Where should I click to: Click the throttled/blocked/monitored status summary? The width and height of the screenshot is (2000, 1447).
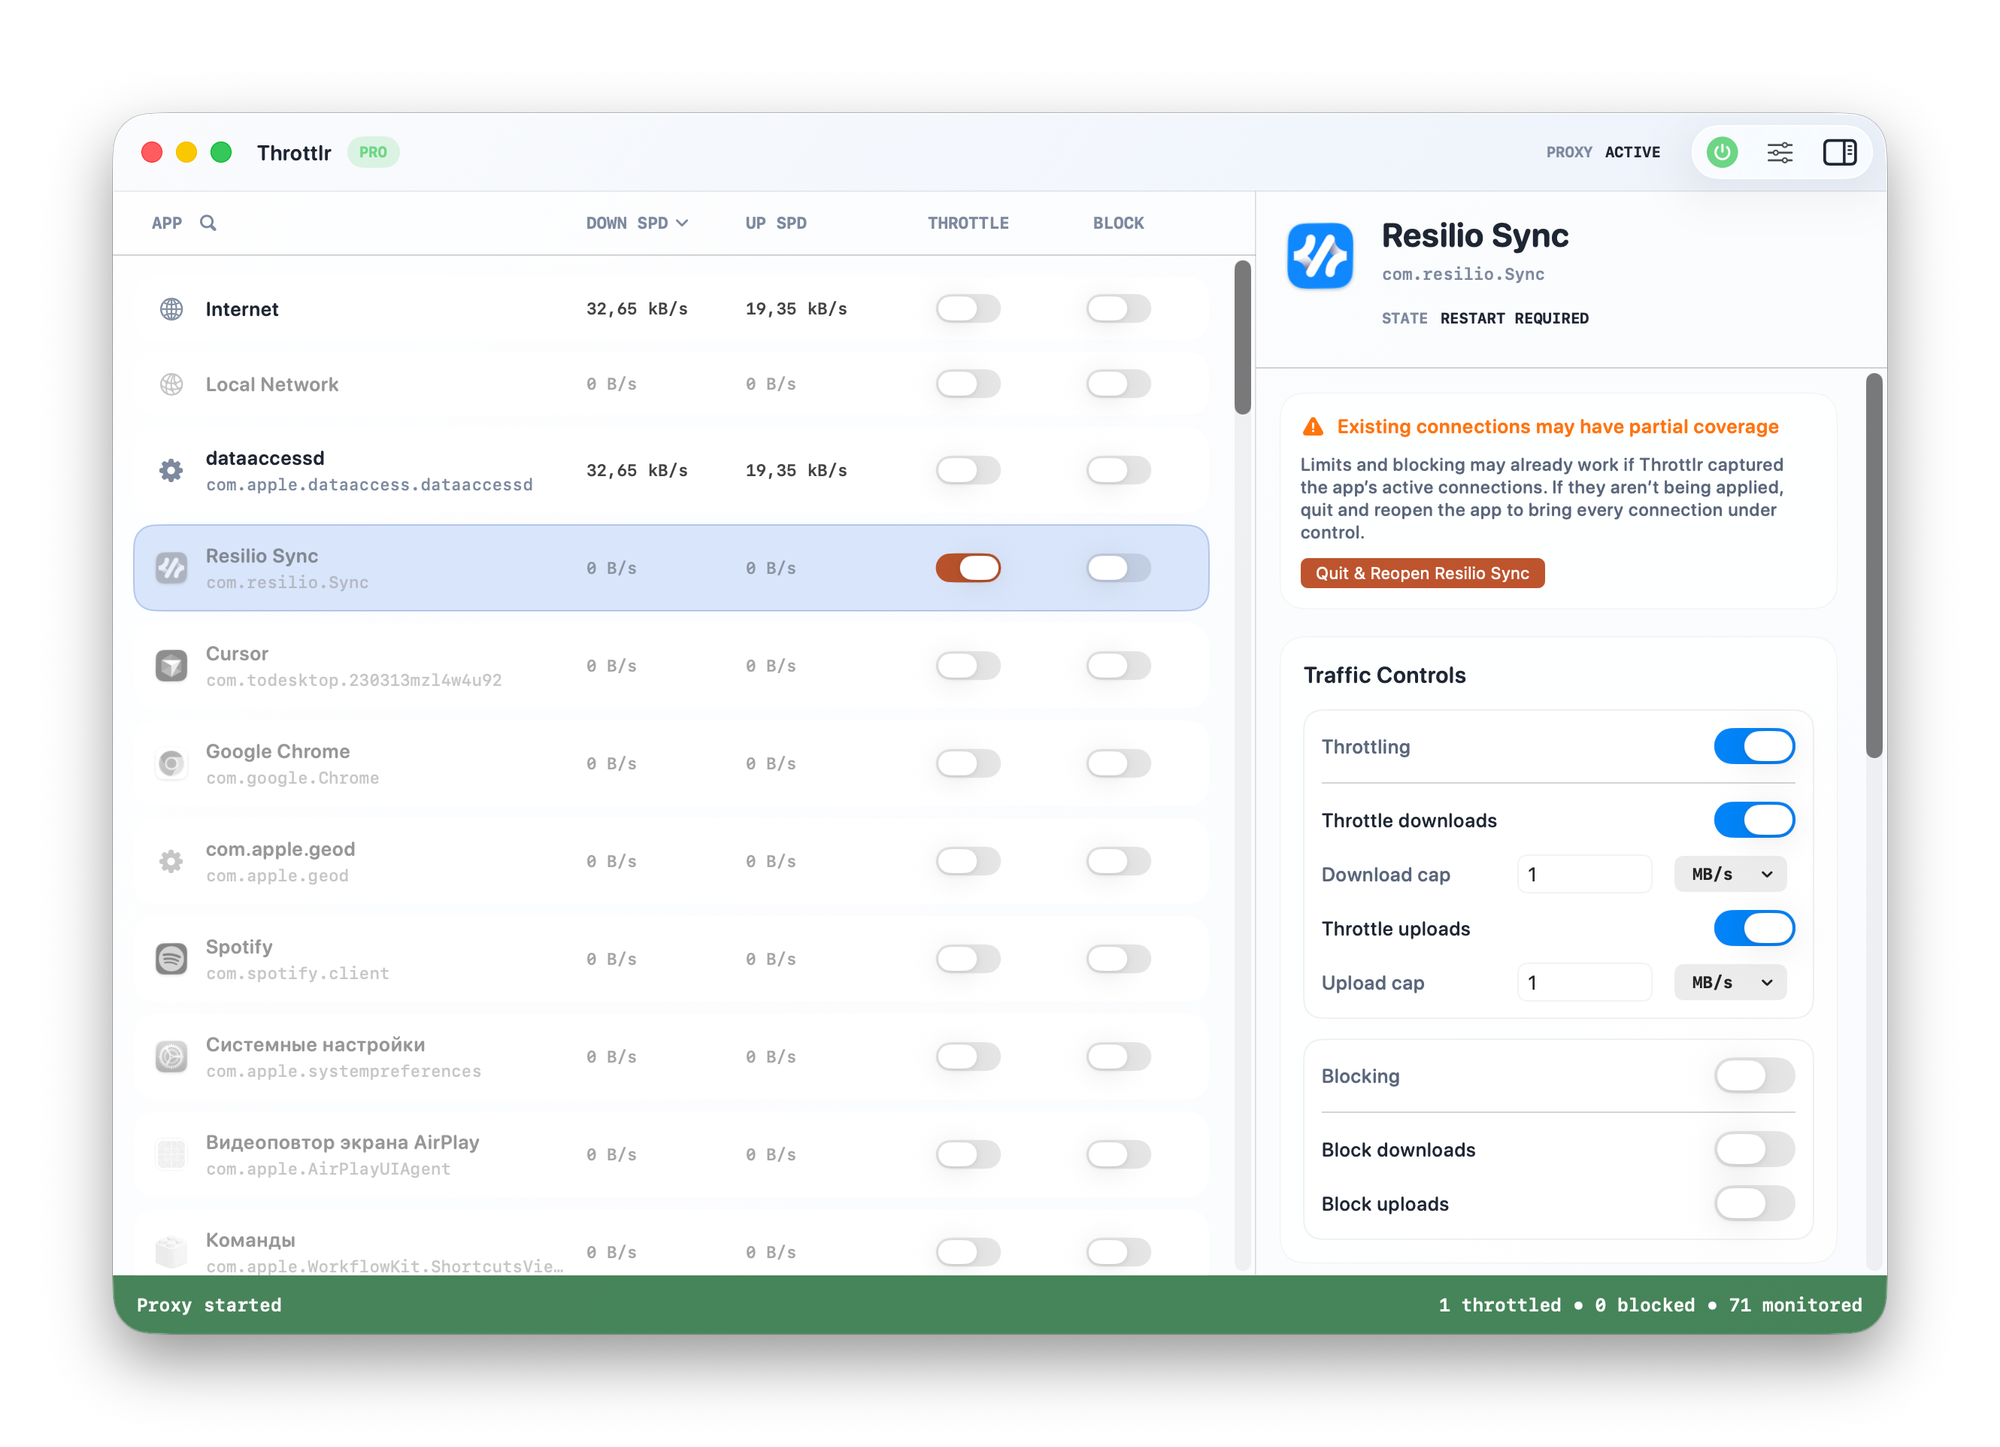1650,1305
